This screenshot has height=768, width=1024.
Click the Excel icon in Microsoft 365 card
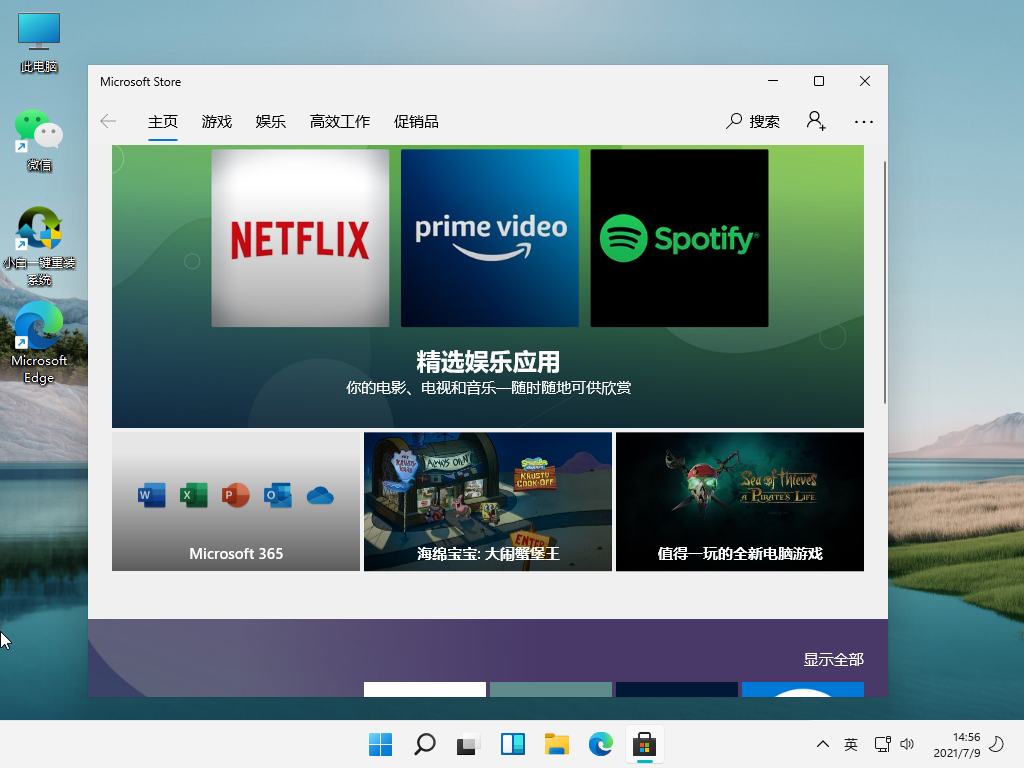tap(193, 496)
